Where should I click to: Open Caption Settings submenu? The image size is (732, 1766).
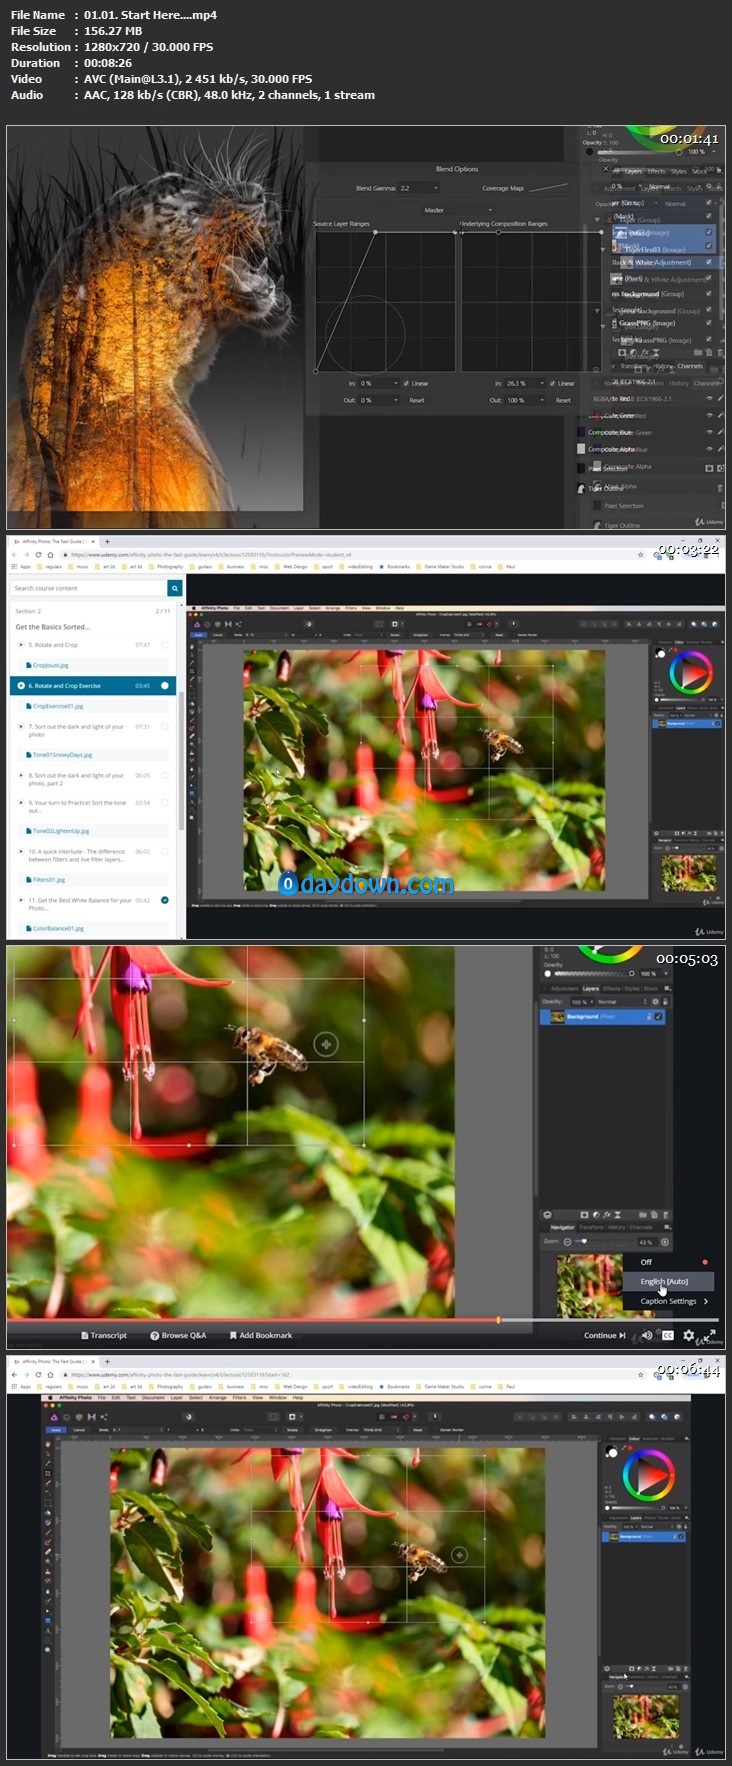[x=674, y=1301]
